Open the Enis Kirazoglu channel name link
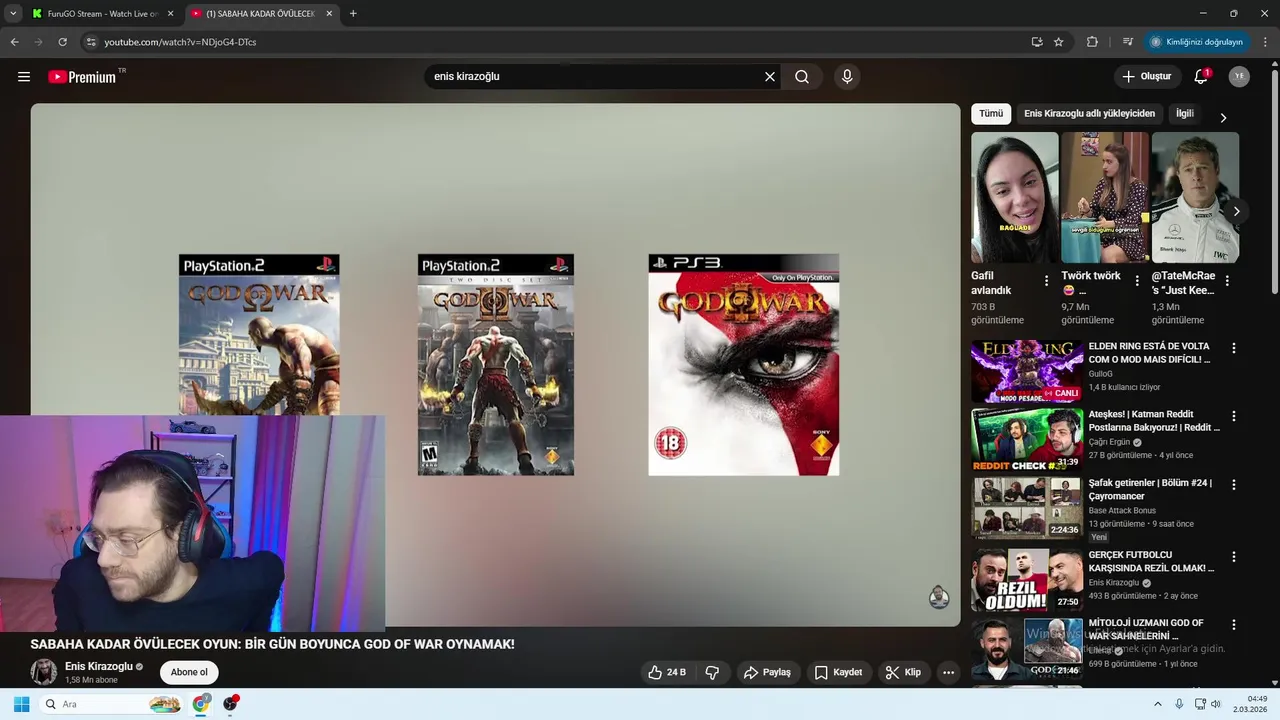 [x=99, y=667]
